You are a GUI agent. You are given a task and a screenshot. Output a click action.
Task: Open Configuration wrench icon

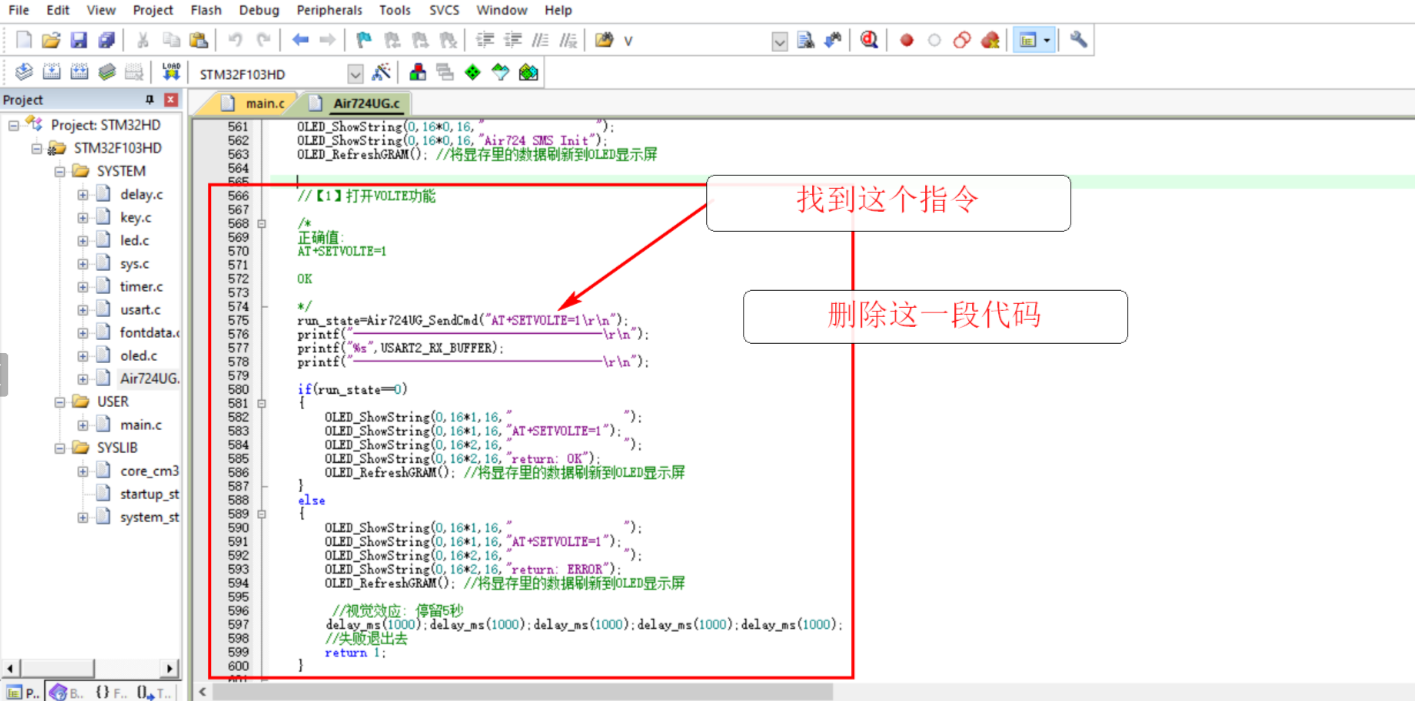click(x=1078, y=40)
